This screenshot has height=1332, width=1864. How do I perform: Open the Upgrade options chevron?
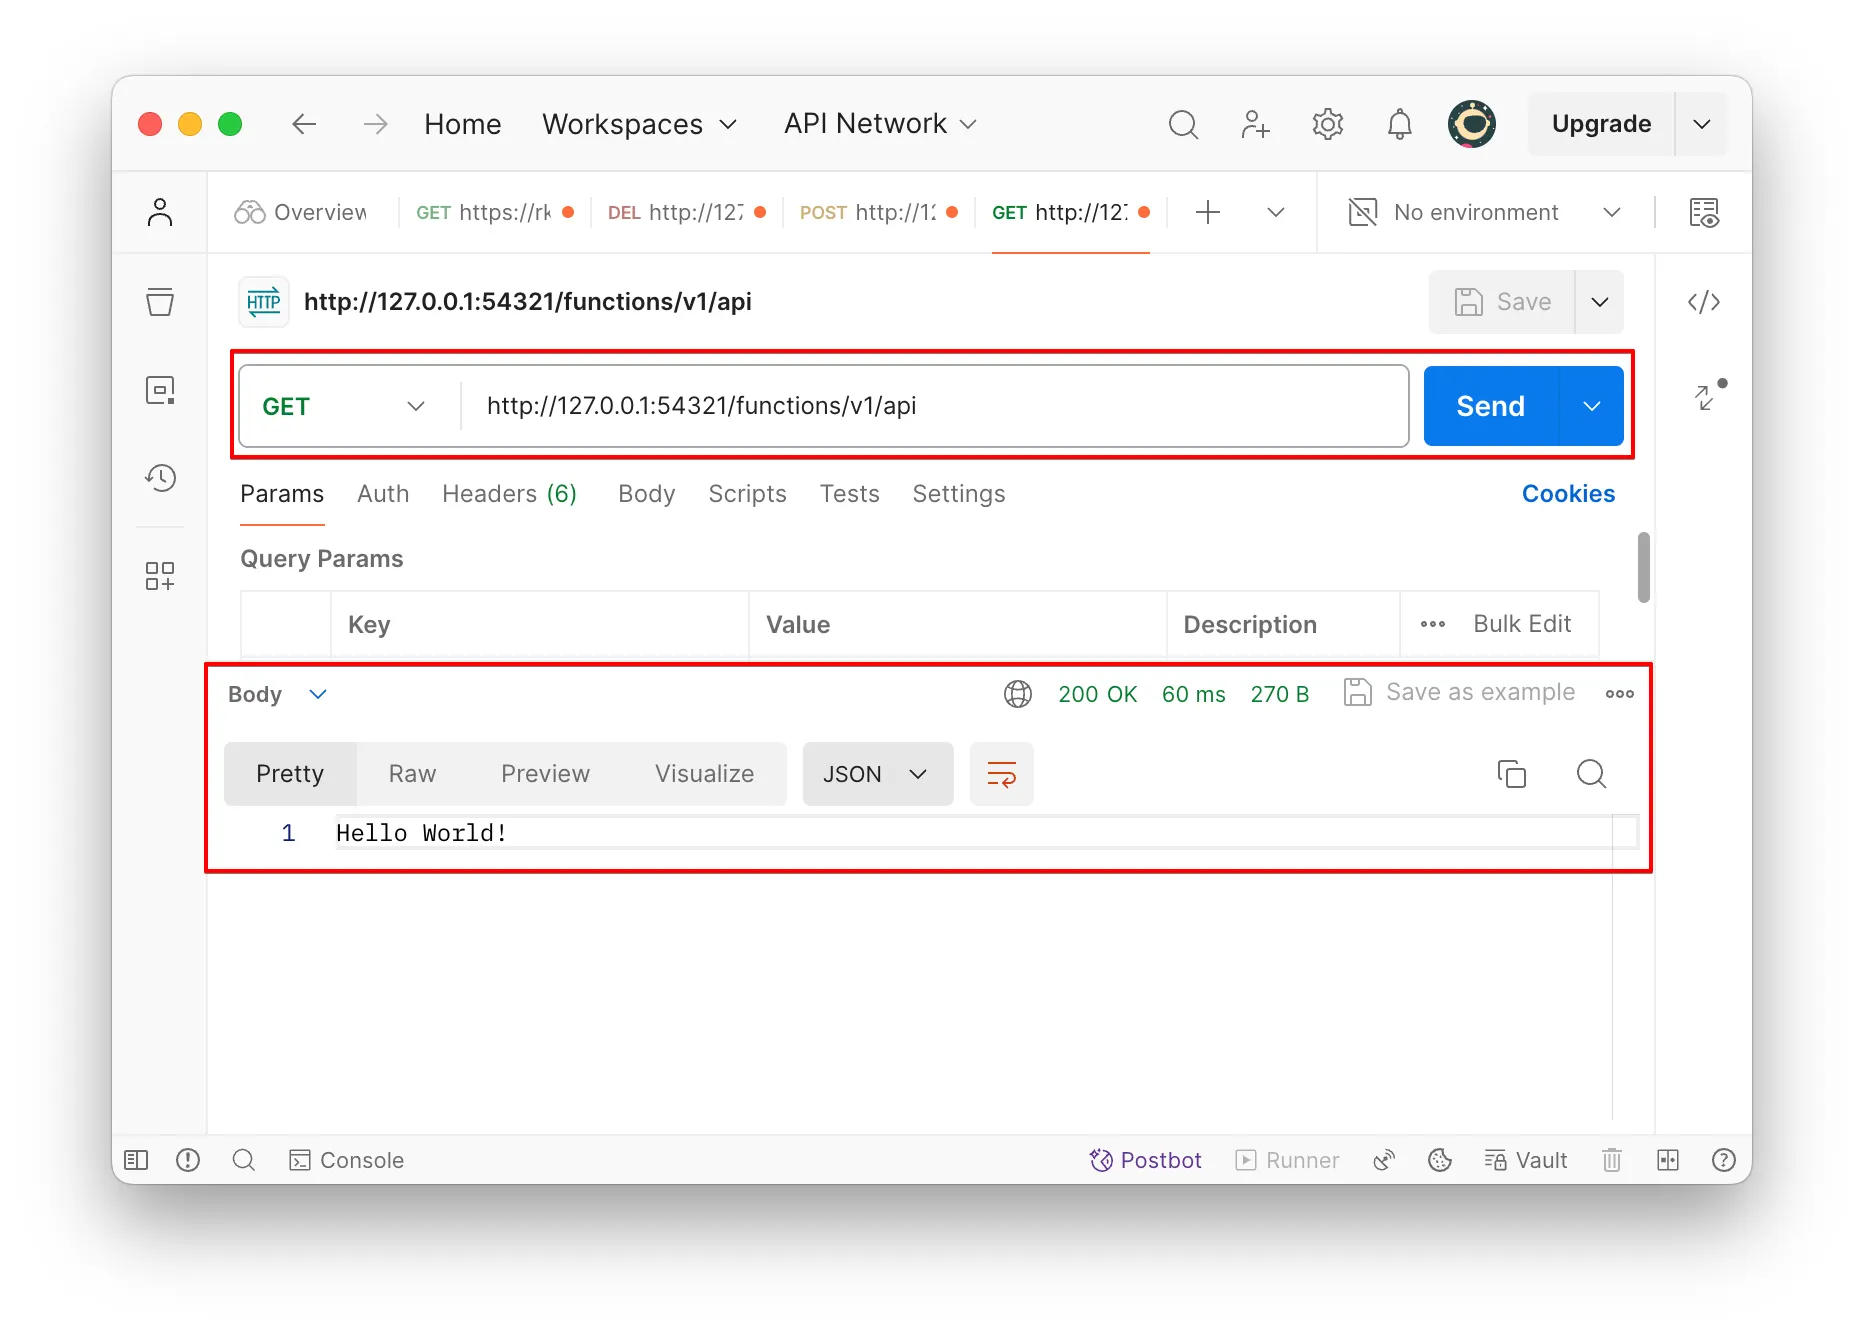coord(1701,124)
